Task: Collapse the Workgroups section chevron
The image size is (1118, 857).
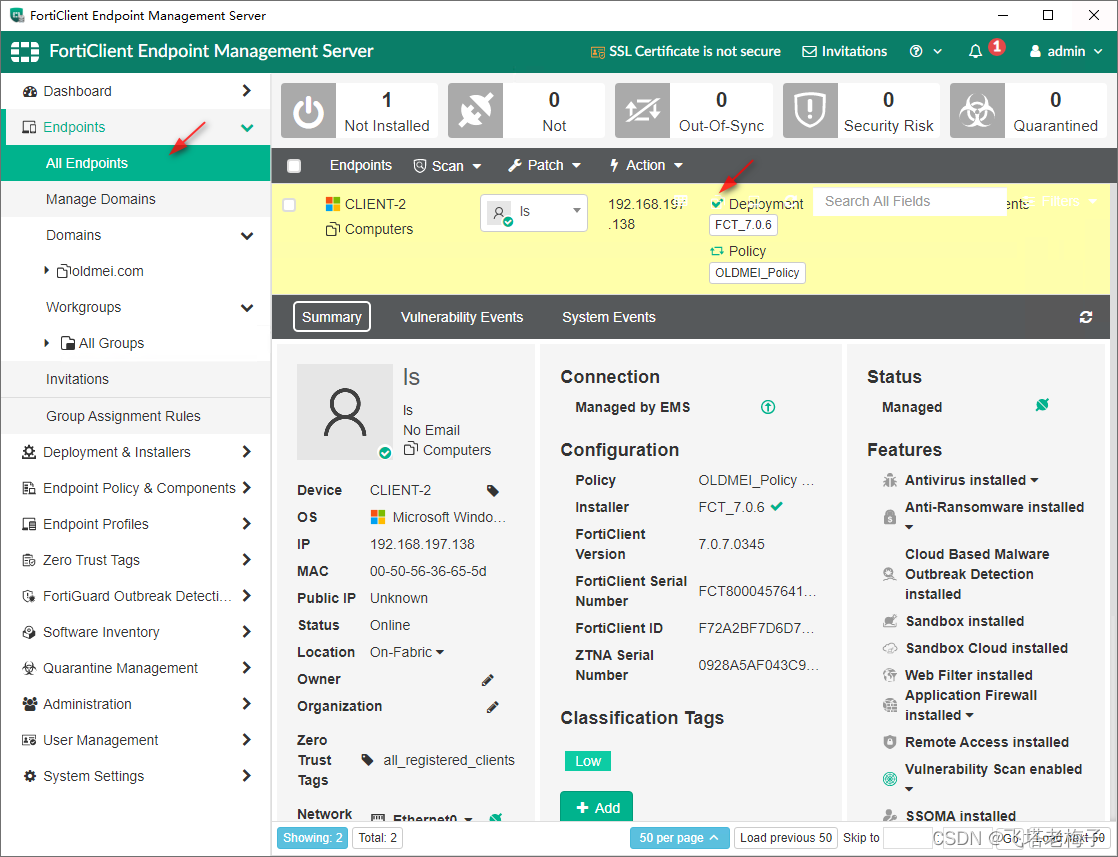Action: [247, 307]
